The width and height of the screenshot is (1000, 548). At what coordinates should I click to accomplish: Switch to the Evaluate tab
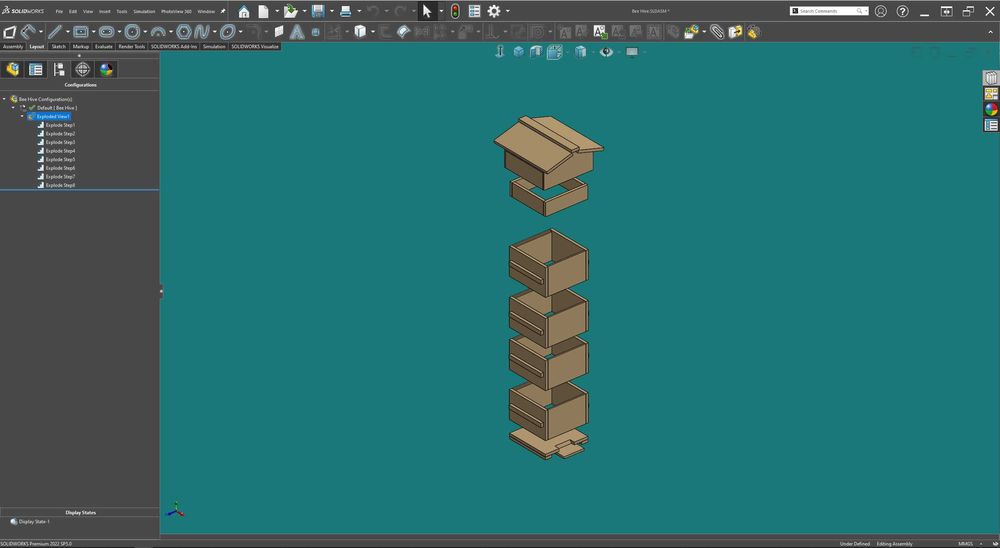pyautogui.click(x=104, y=46)
